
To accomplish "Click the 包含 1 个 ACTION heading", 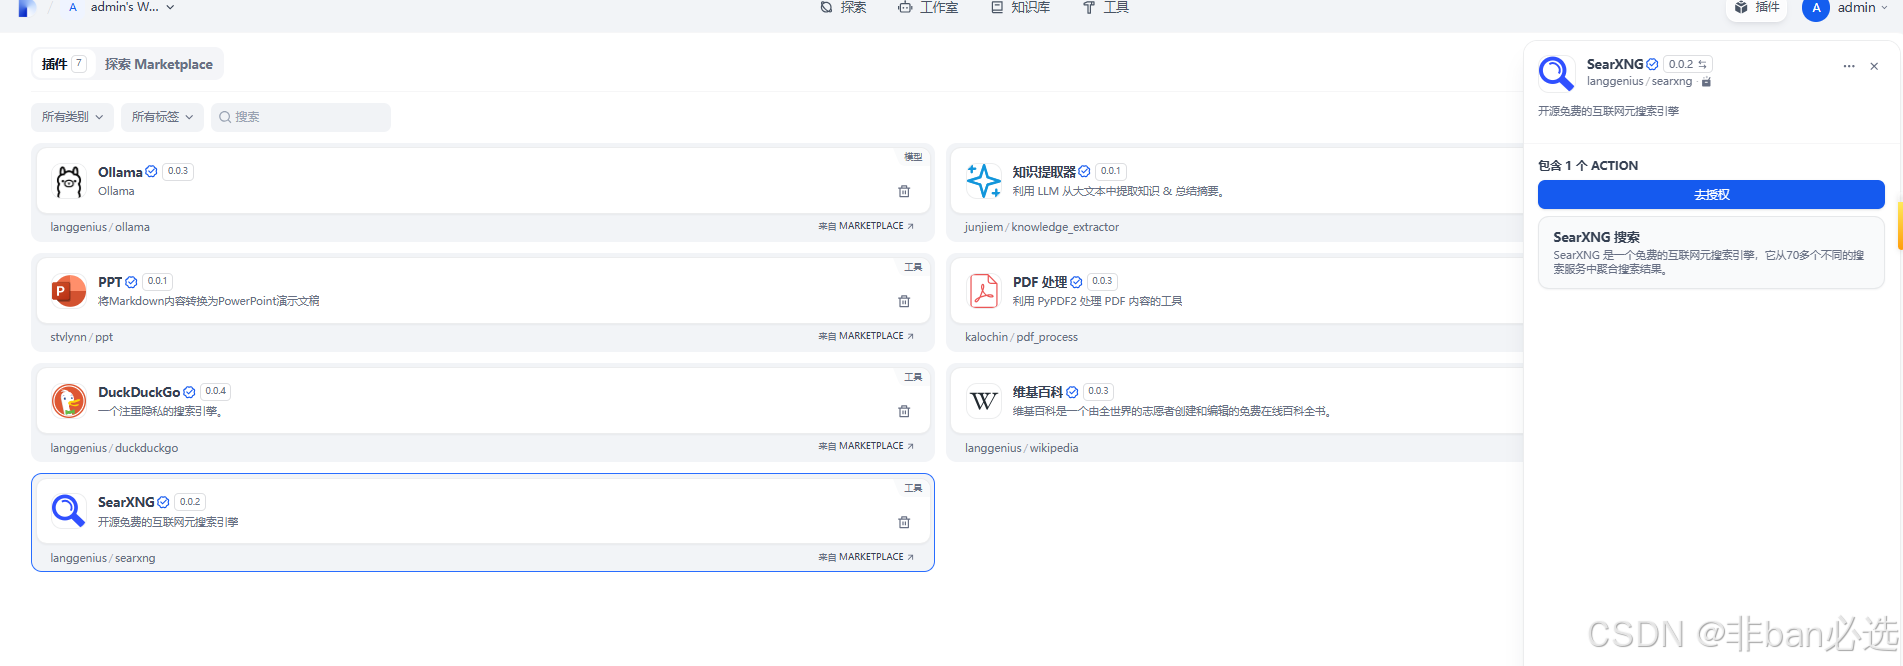I will (x=1588, y=165).
